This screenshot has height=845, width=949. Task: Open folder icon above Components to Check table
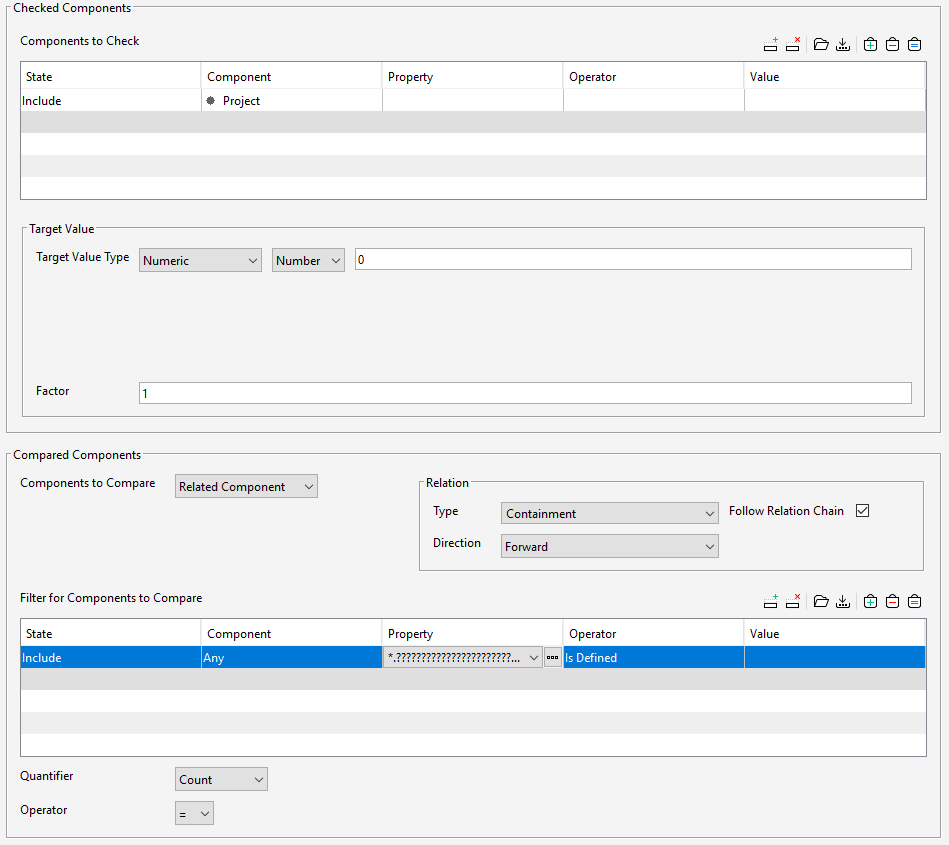click(821, 44)
